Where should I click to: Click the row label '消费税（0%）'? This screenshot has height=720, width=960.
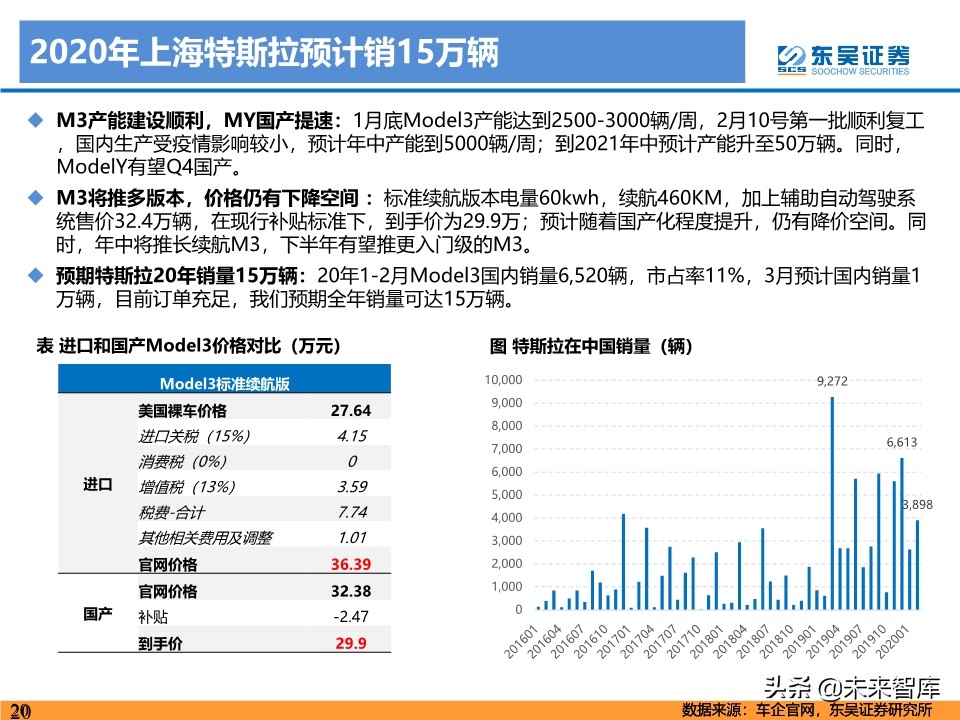(182, 461)
